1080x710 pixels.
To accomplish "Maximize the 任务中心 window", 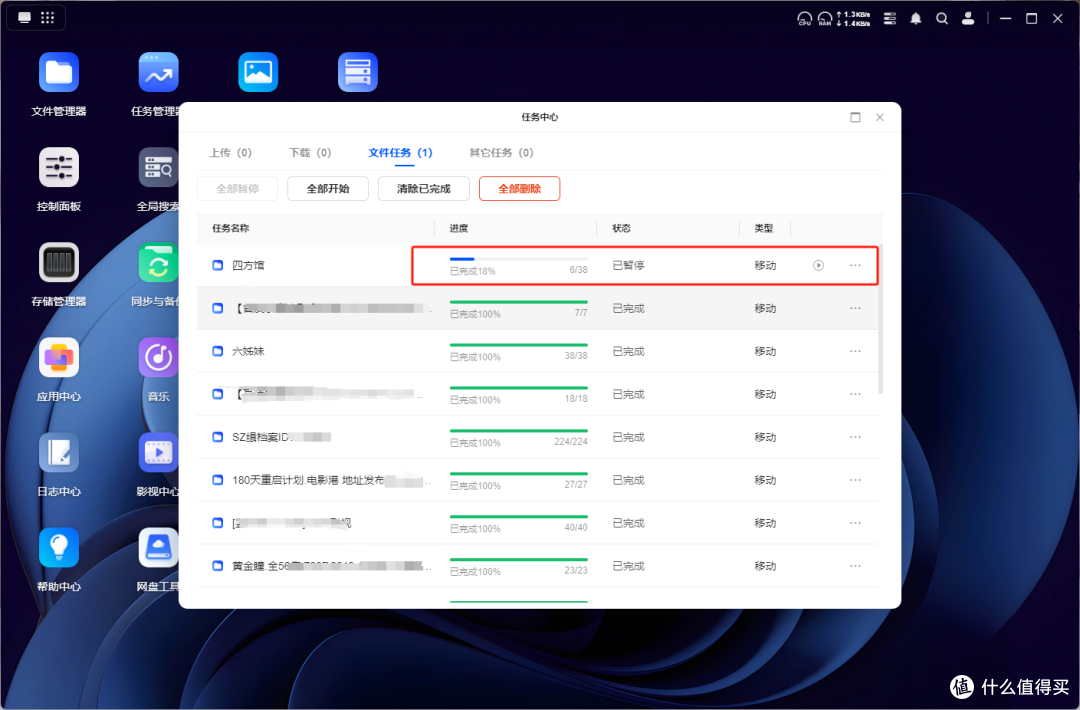I will 855,117.
